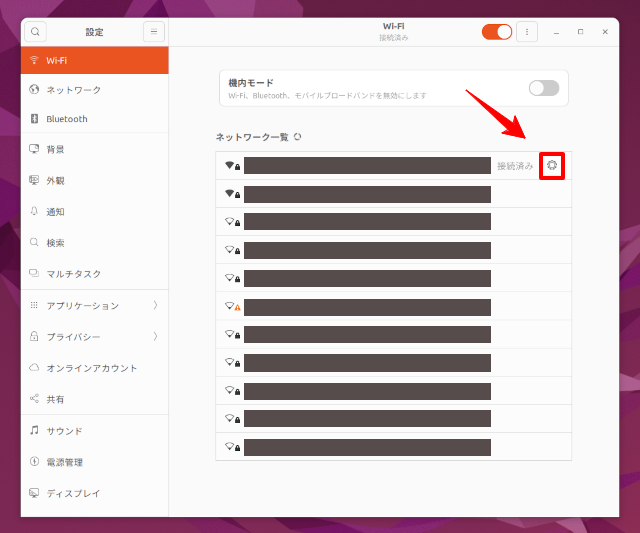This screenshot has height=533, width=640.
Task: Click the 通知 bell icon
Action: point(34,212)
